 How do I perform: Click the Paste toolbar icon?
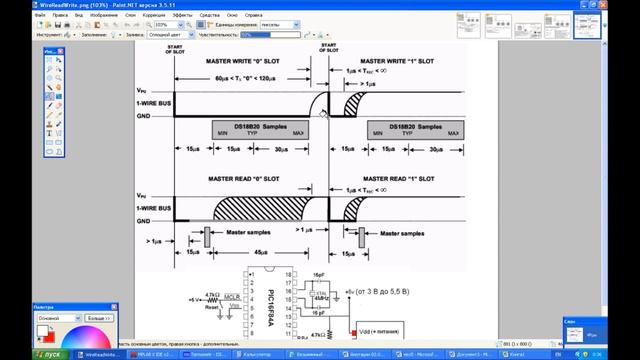click(97, 25)
